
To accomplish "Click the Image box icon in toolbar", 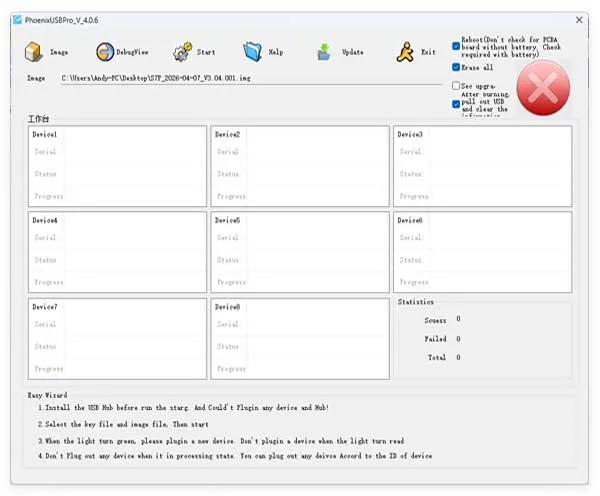I will tap(34, 52).
